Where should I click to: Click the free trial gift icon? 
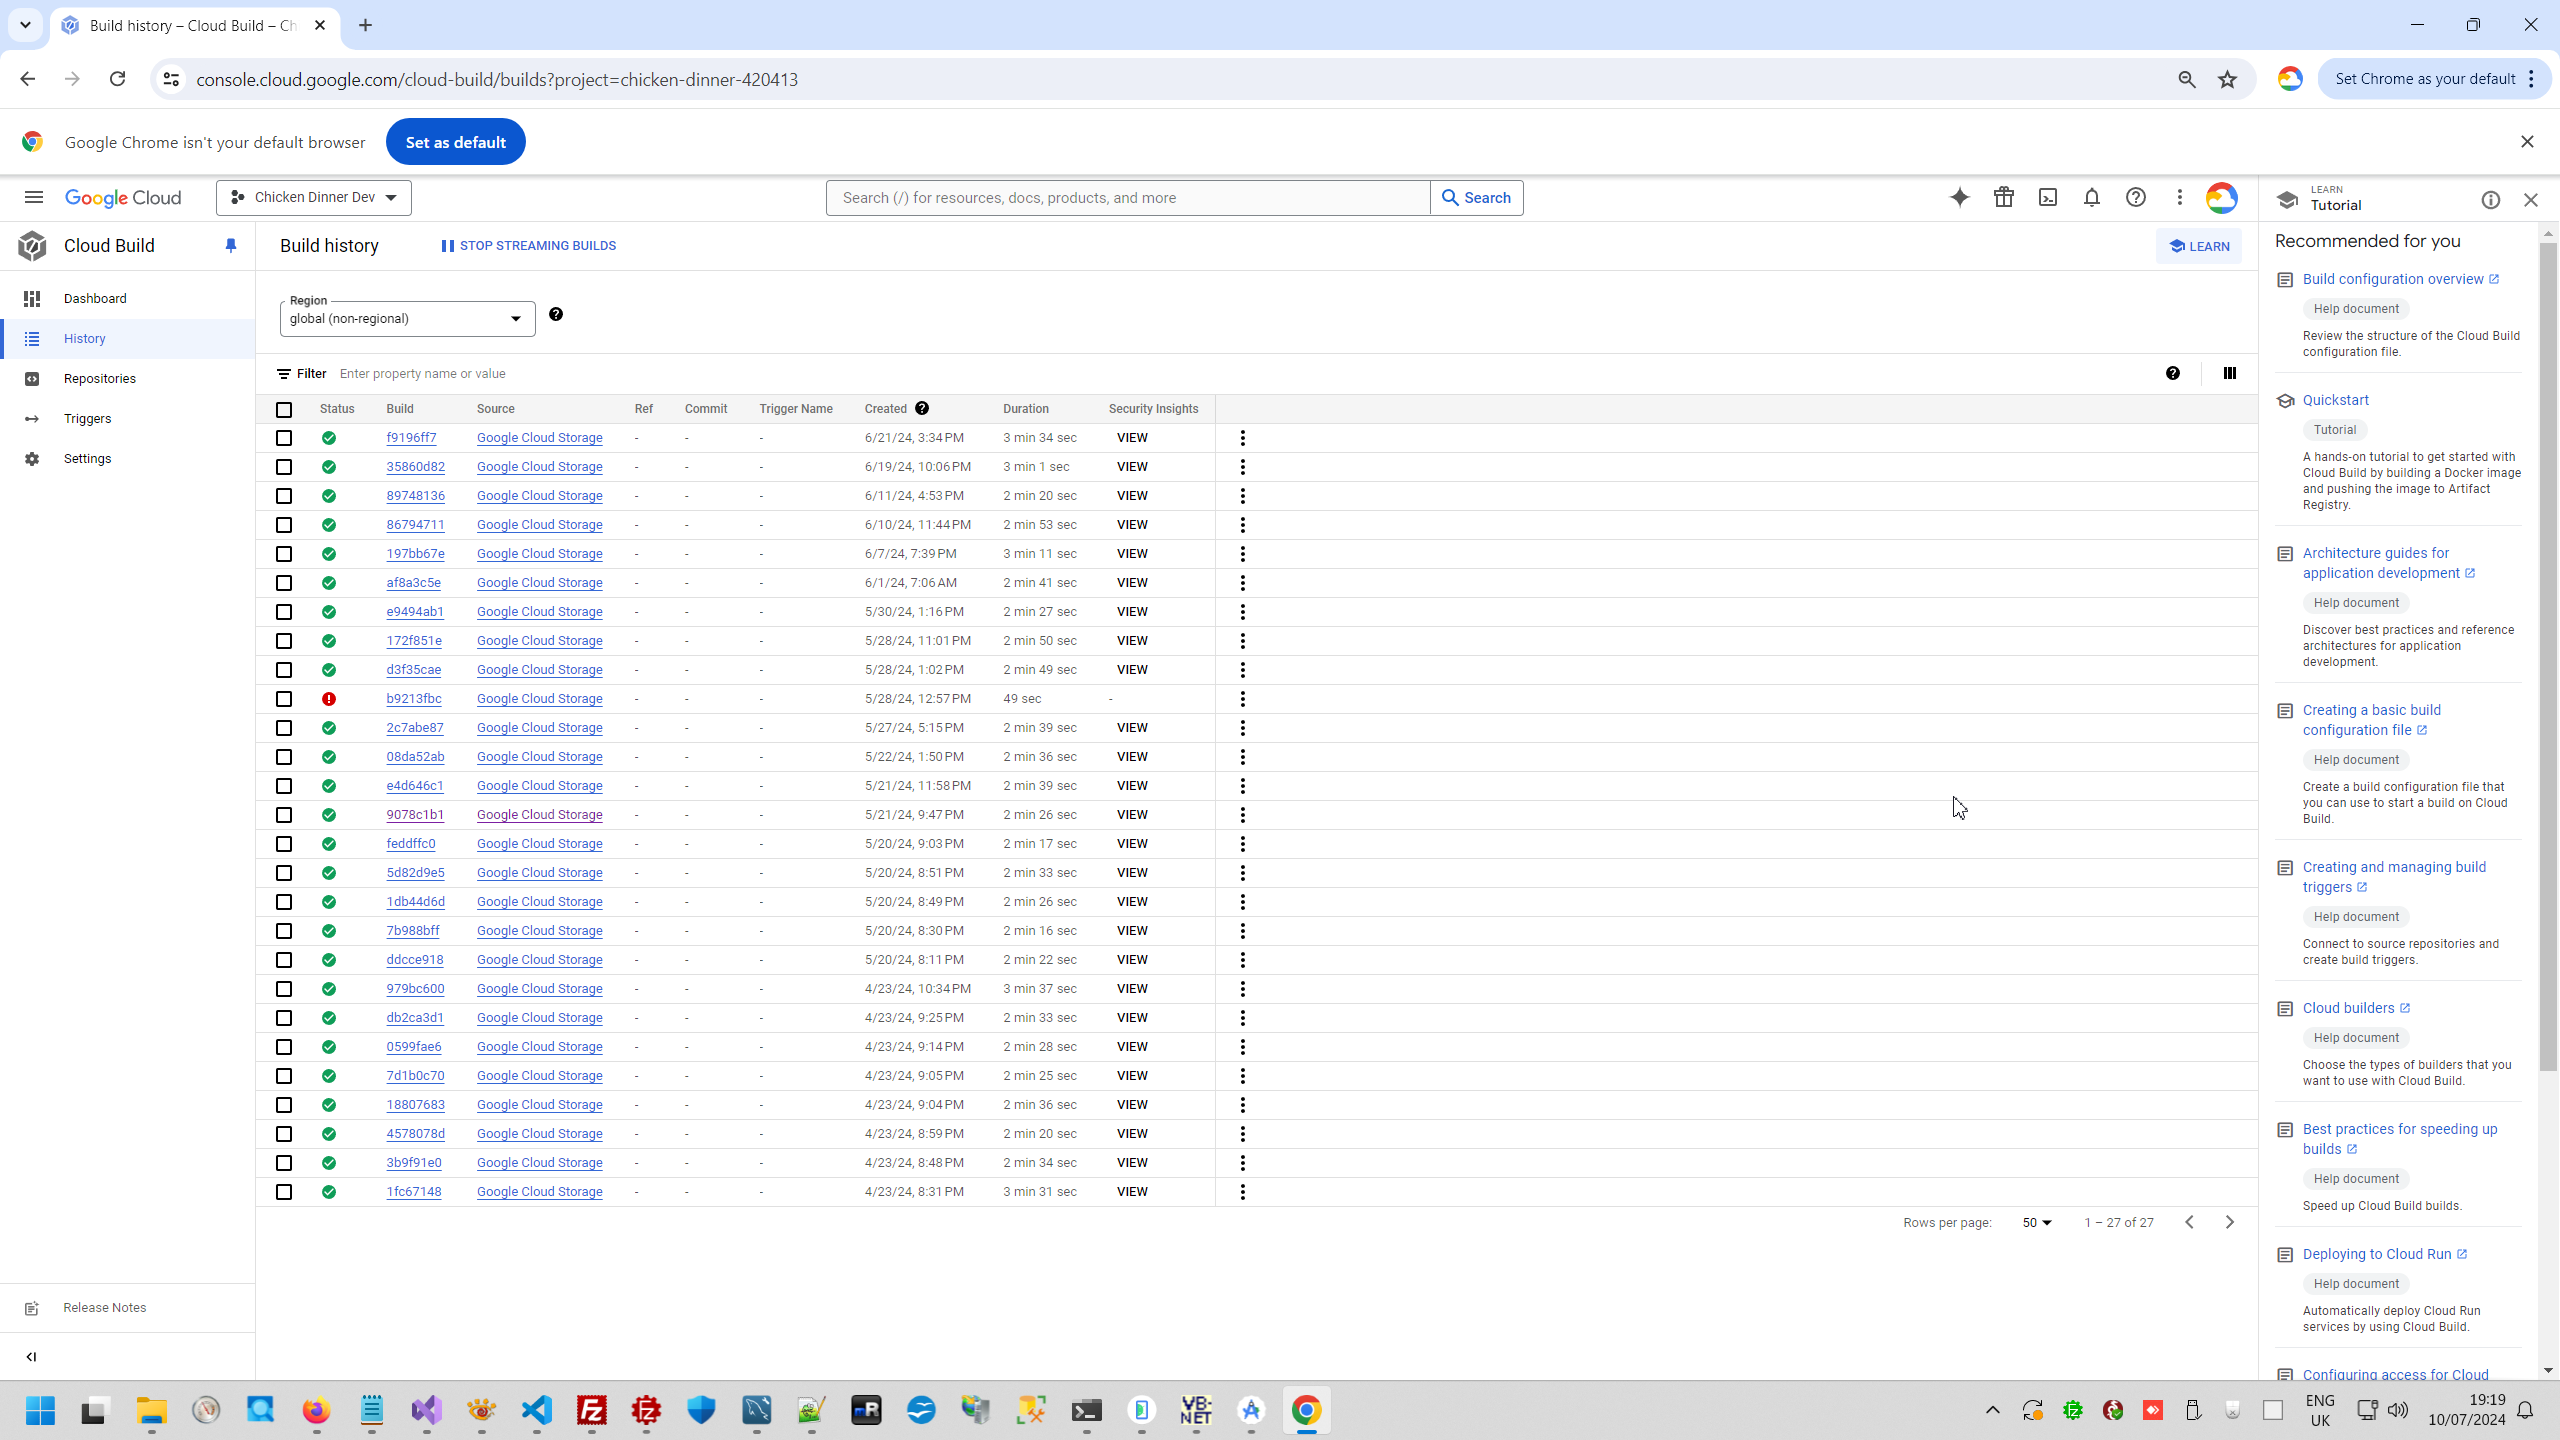(x=2003, y=197)
